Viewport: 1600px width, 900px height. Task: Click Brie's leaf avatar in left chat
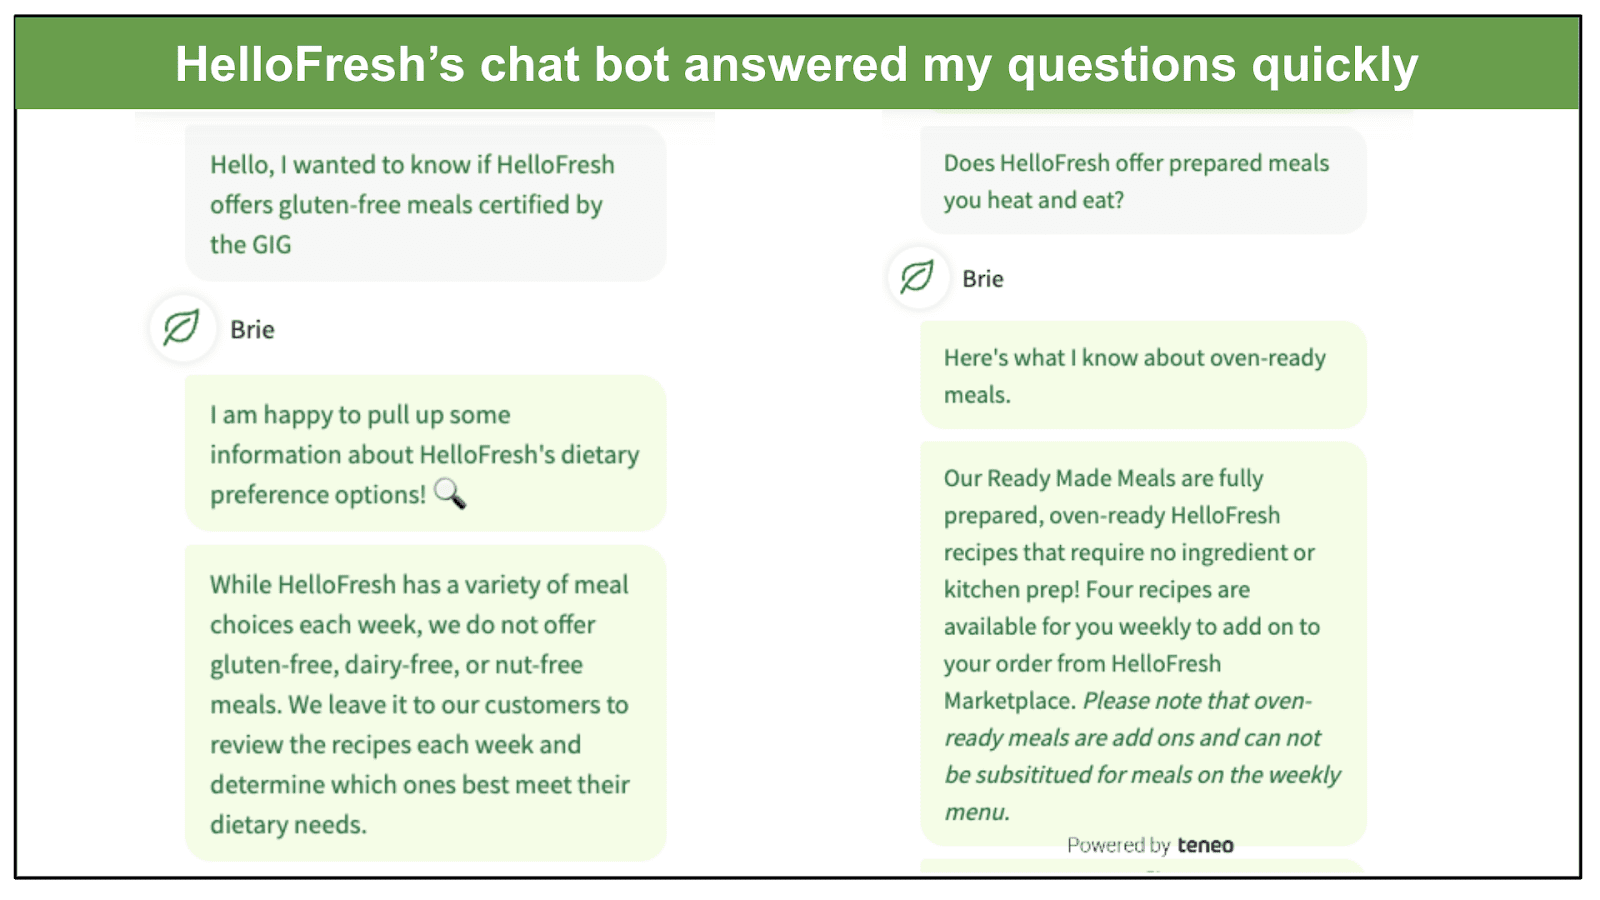[x=182, y=328]
